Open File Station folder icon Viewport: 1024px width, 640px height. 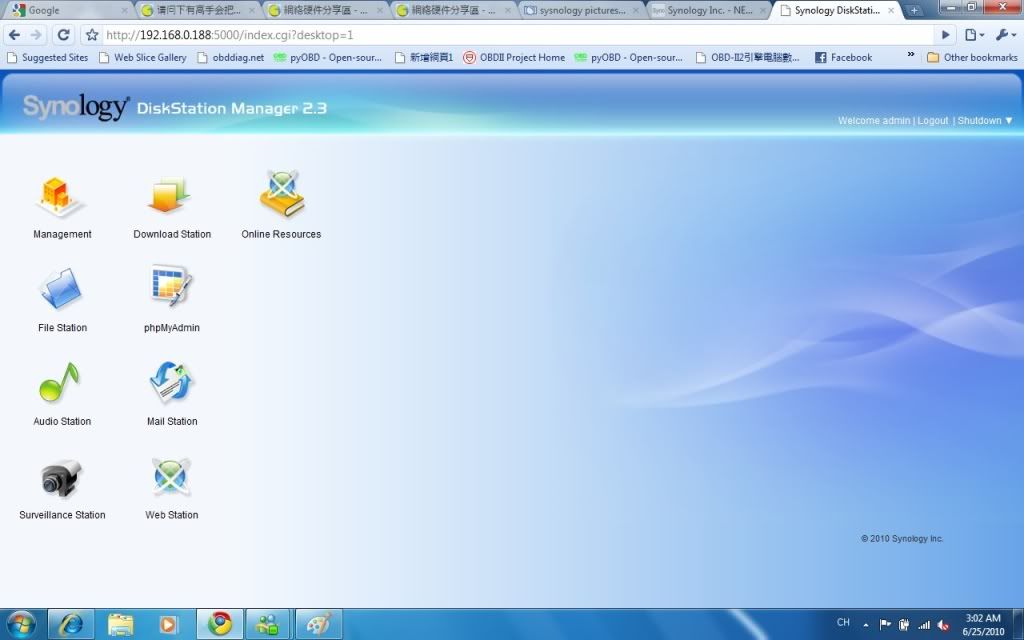pos(61,290)
